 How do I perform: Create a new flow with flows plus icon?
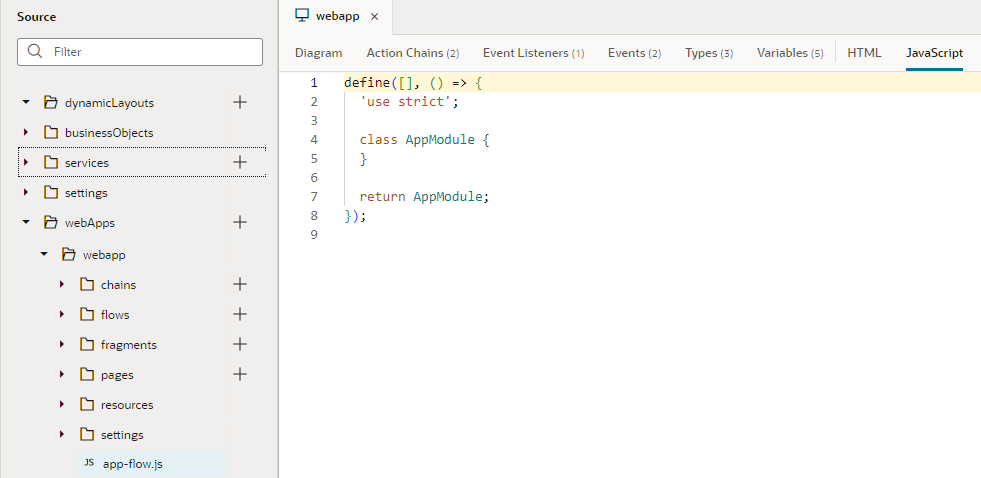[240, 314]
